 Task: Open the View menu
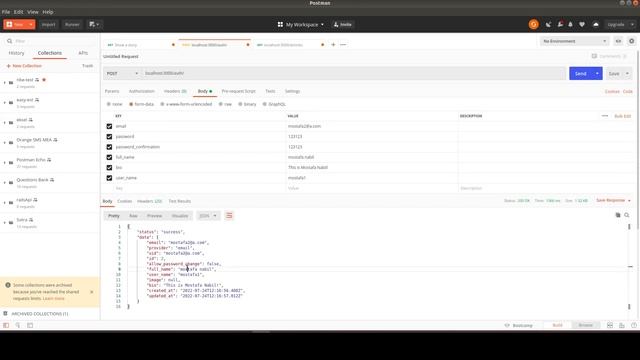click(33, 12)
